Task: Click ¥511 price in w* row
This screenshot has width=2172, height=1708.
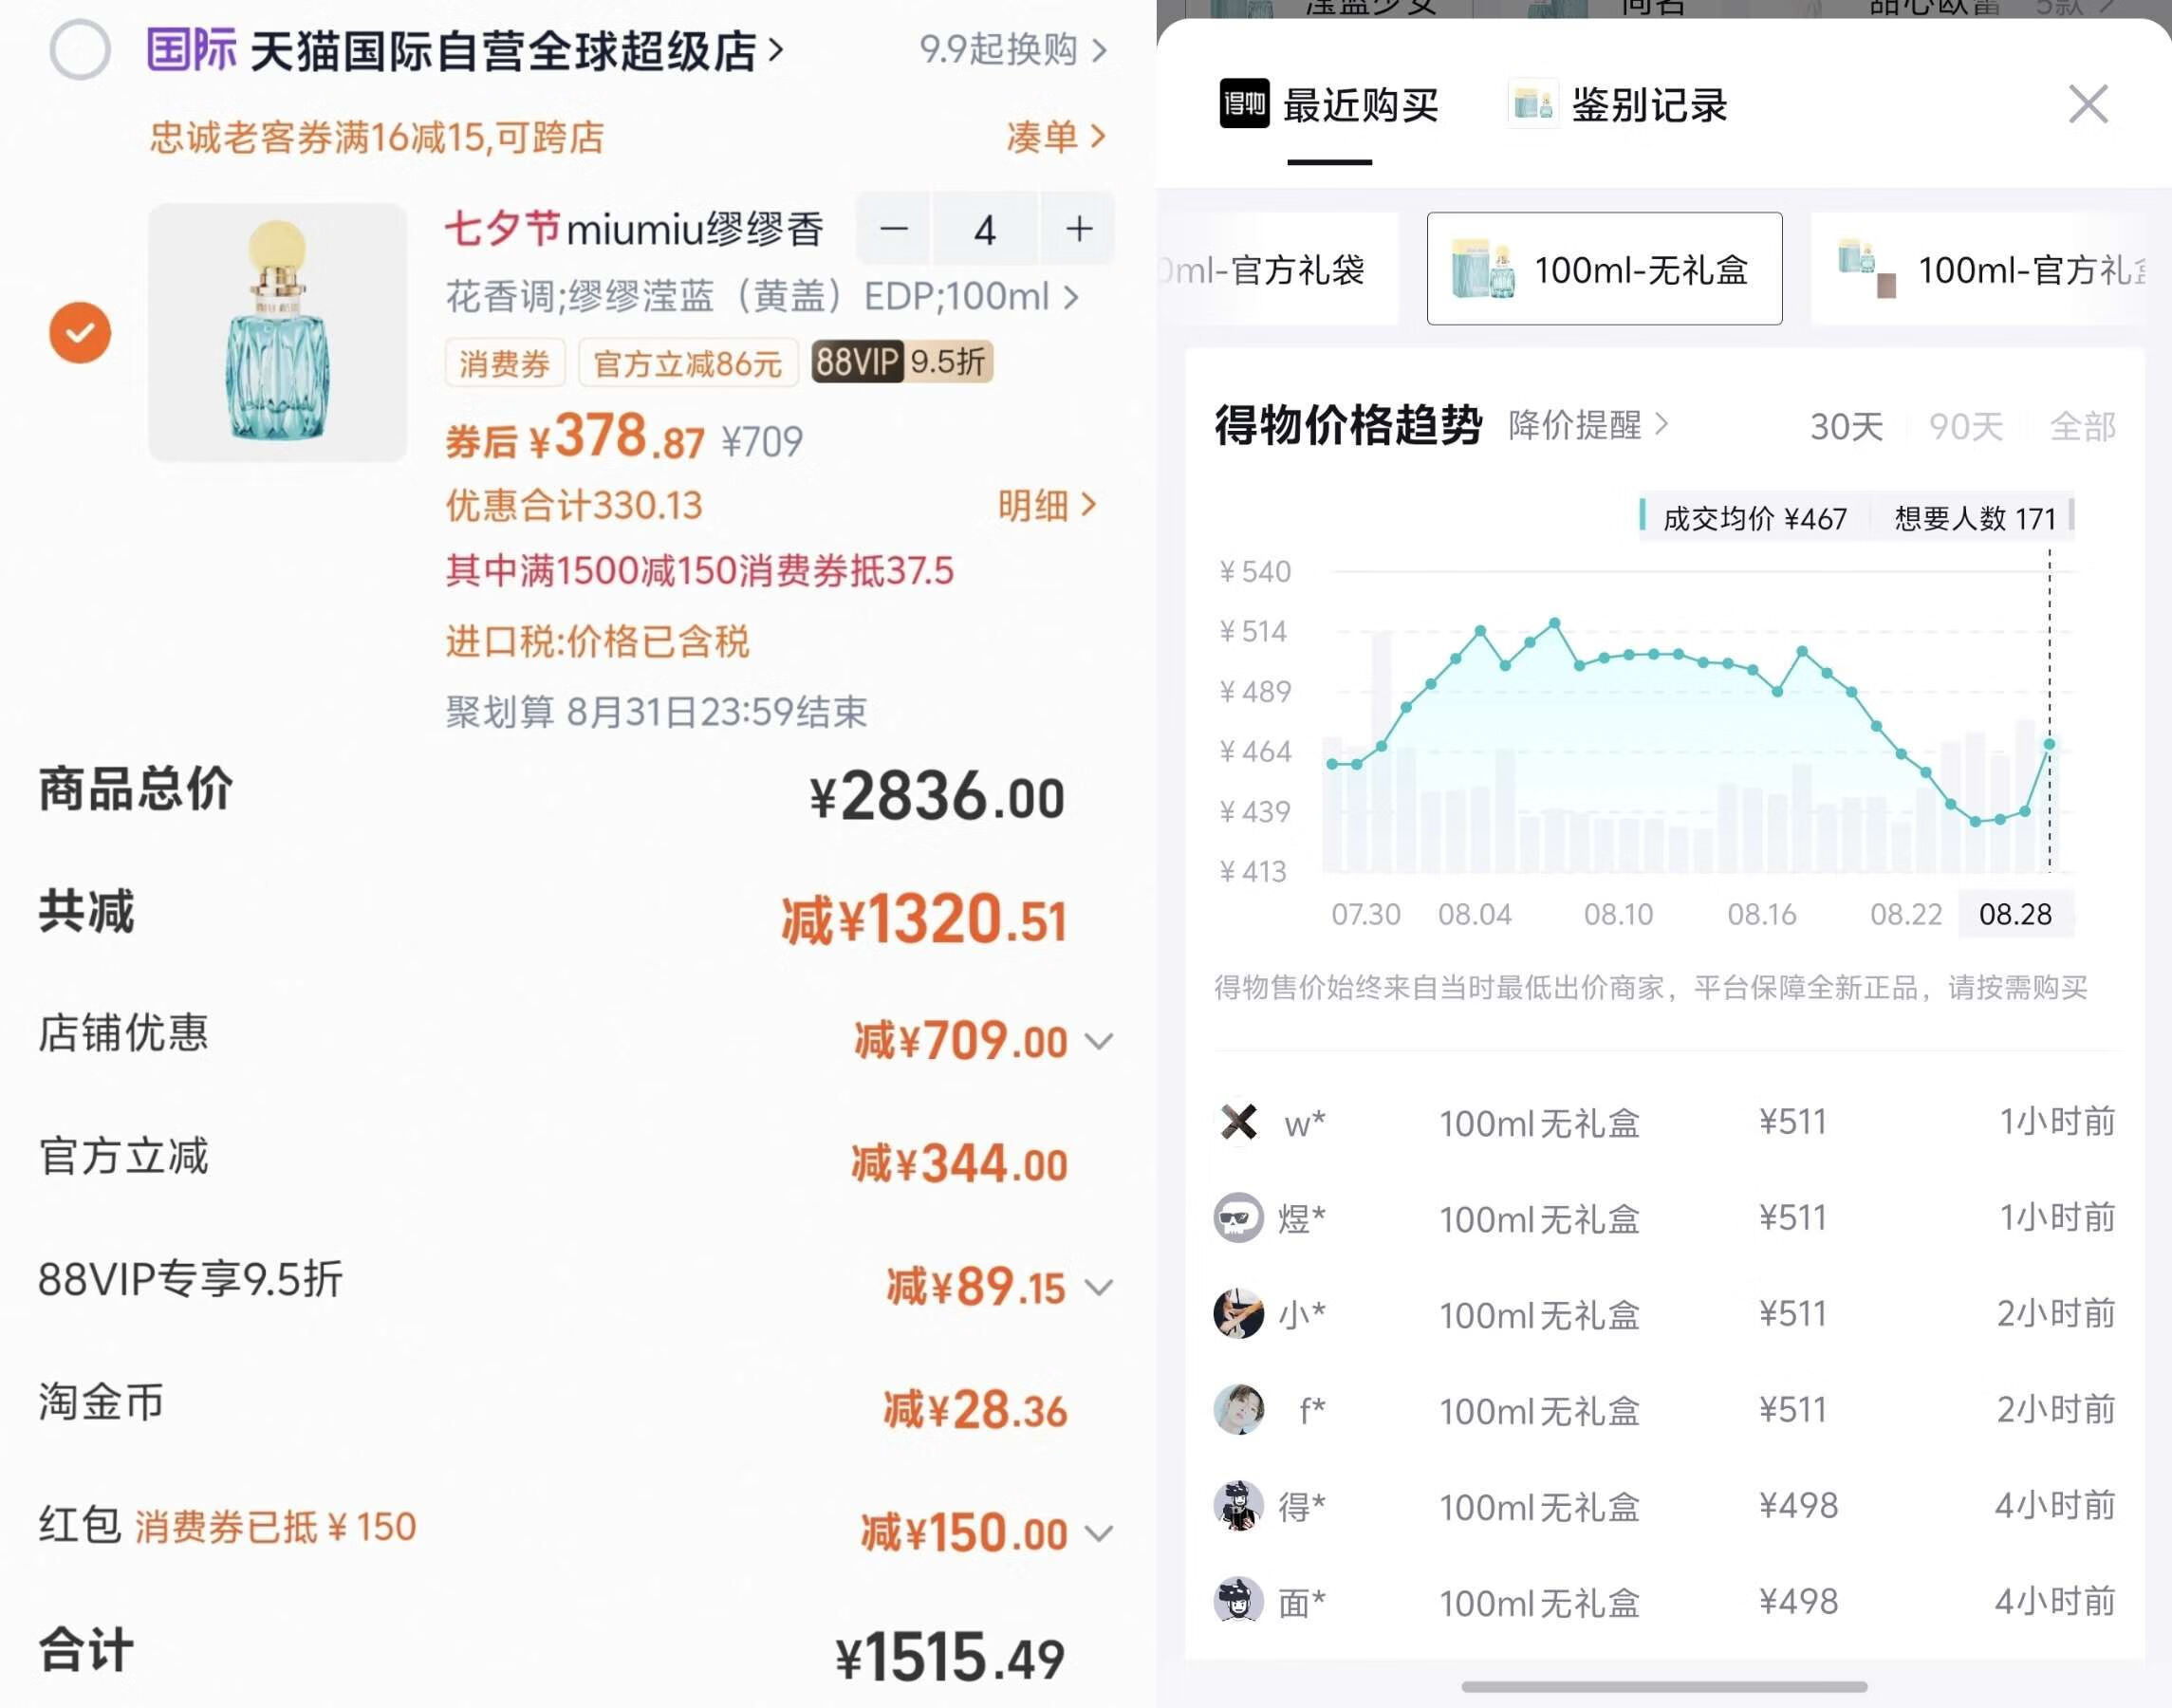Action: (x=1793, y=1121)
